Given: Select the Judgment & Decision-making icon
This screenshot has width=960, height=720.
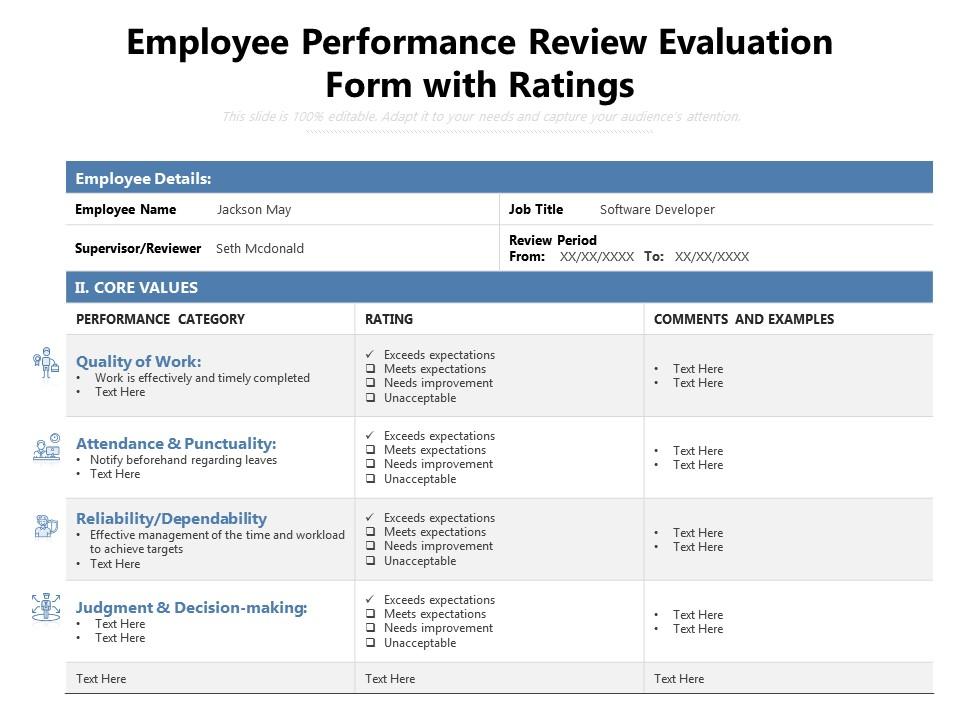Looking at the screenshot, I should pyautogui.click(x=46, y=607).
